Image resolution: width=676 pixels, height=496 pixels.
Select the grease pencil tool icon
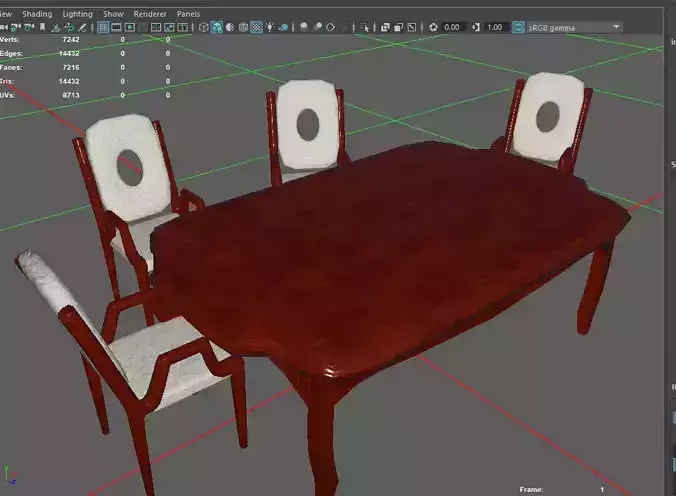[x=82, y=28]
